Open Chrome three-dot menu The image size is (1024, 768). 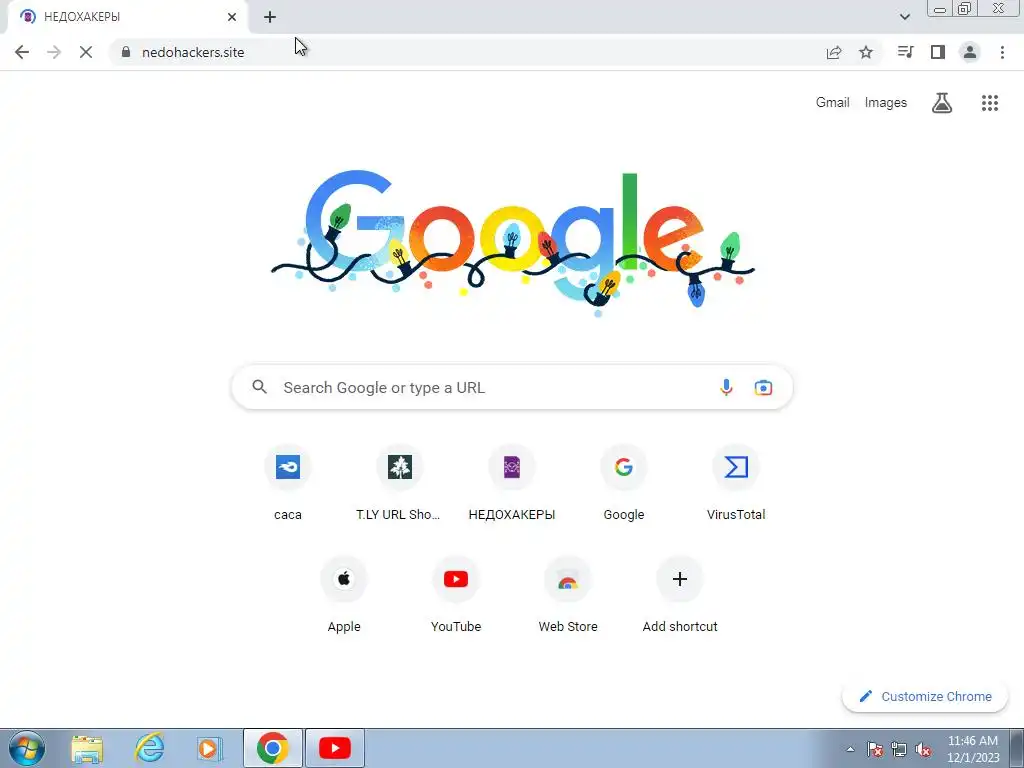(x=1002, y=52)
